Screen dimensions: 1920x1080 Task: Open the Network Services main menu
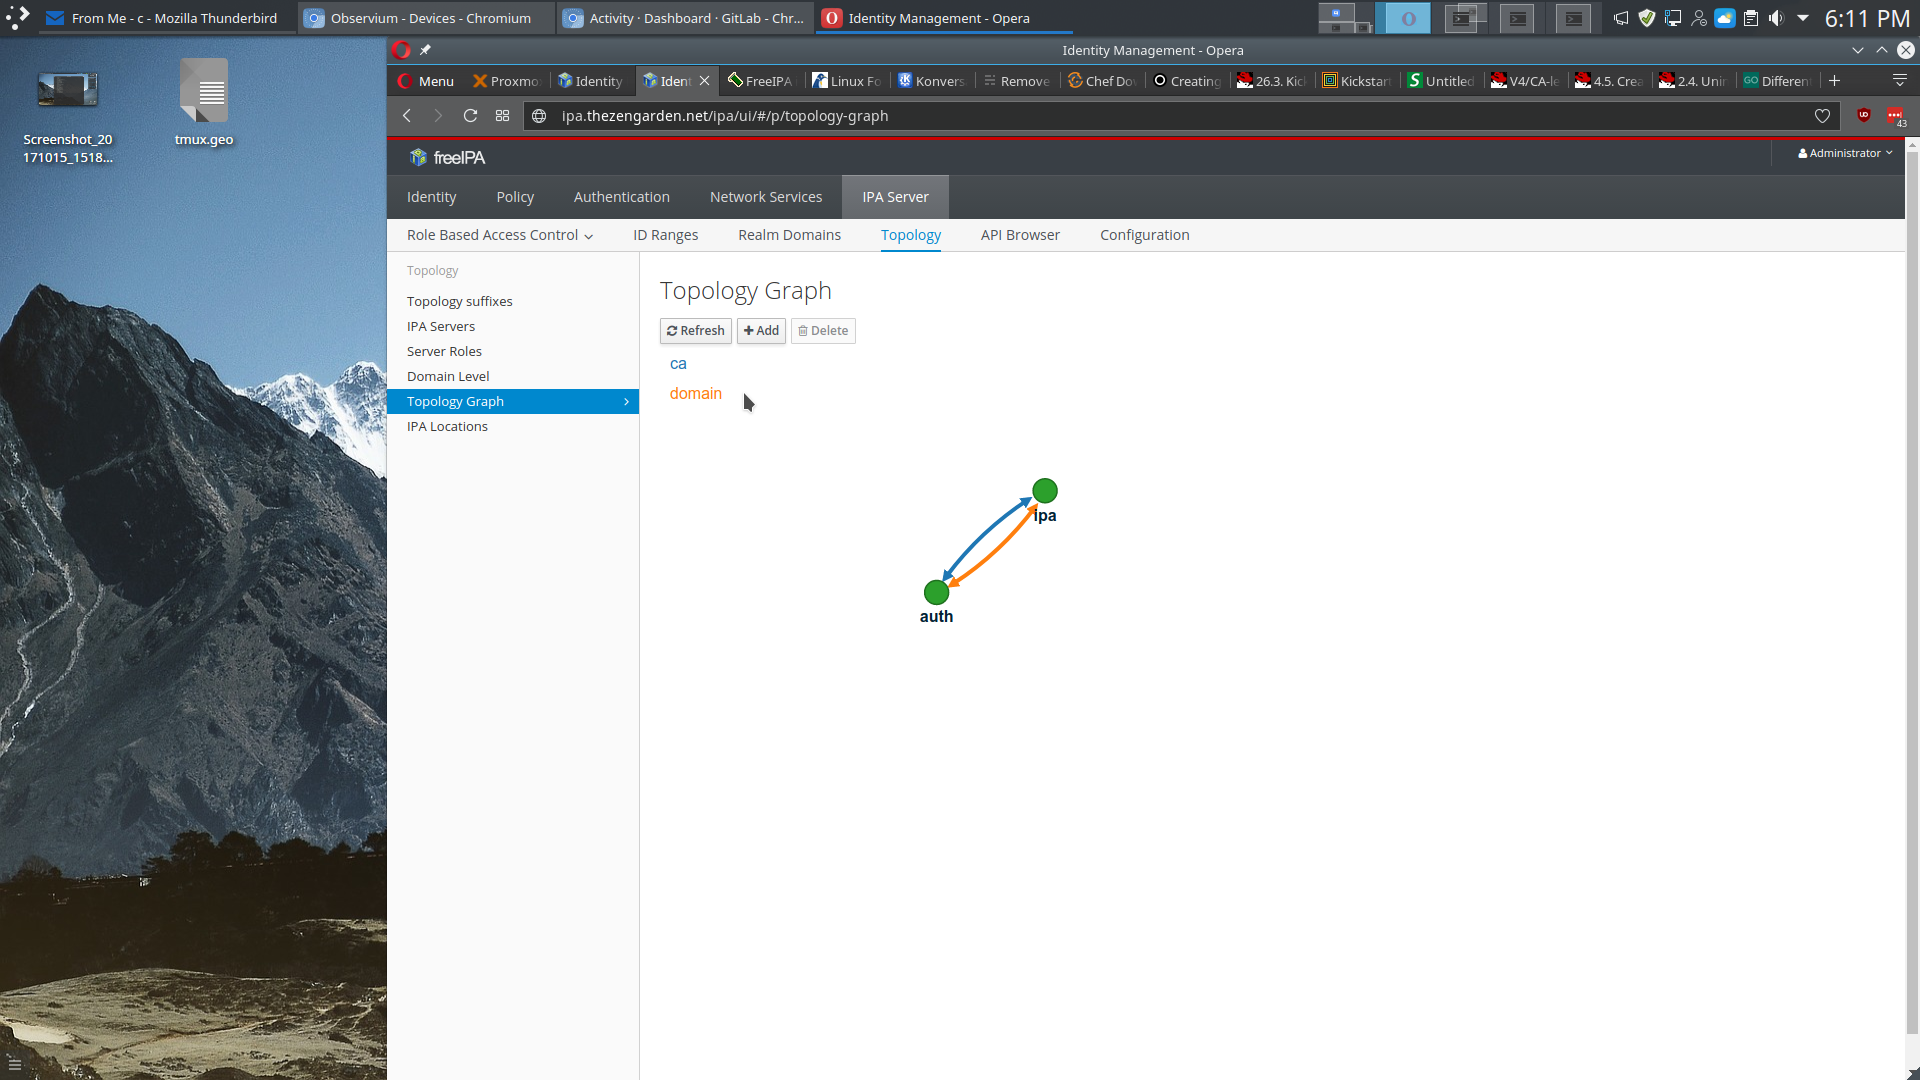coord(766,197)
